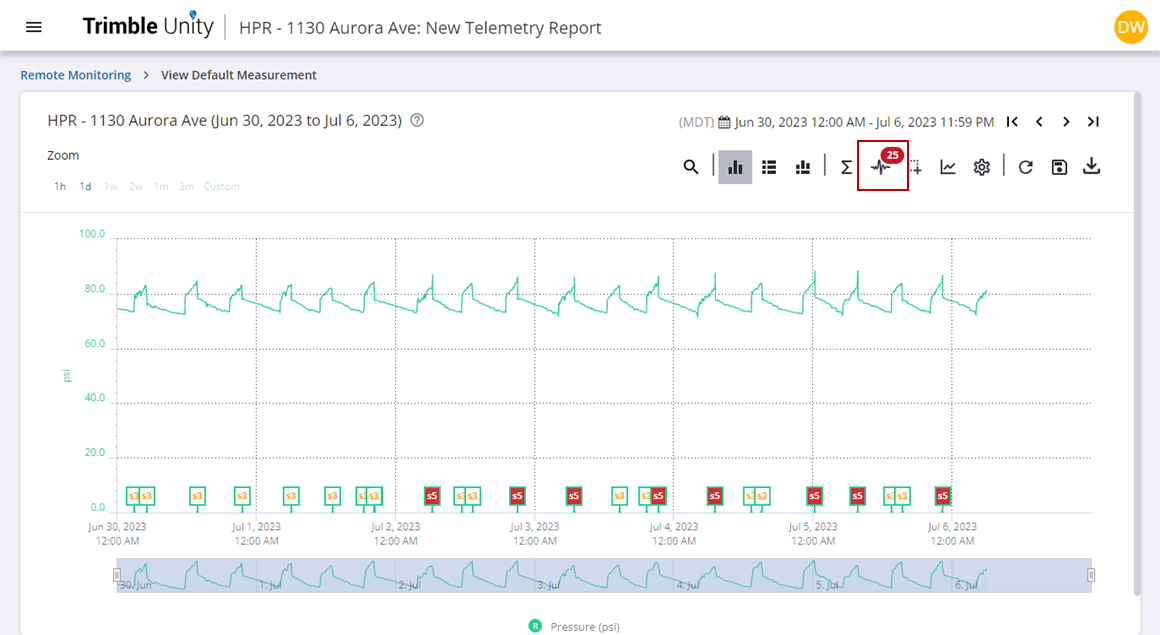Viewport: 1160px width, 635px height.
Task: Open the date range picker
Action: (856, 122)
